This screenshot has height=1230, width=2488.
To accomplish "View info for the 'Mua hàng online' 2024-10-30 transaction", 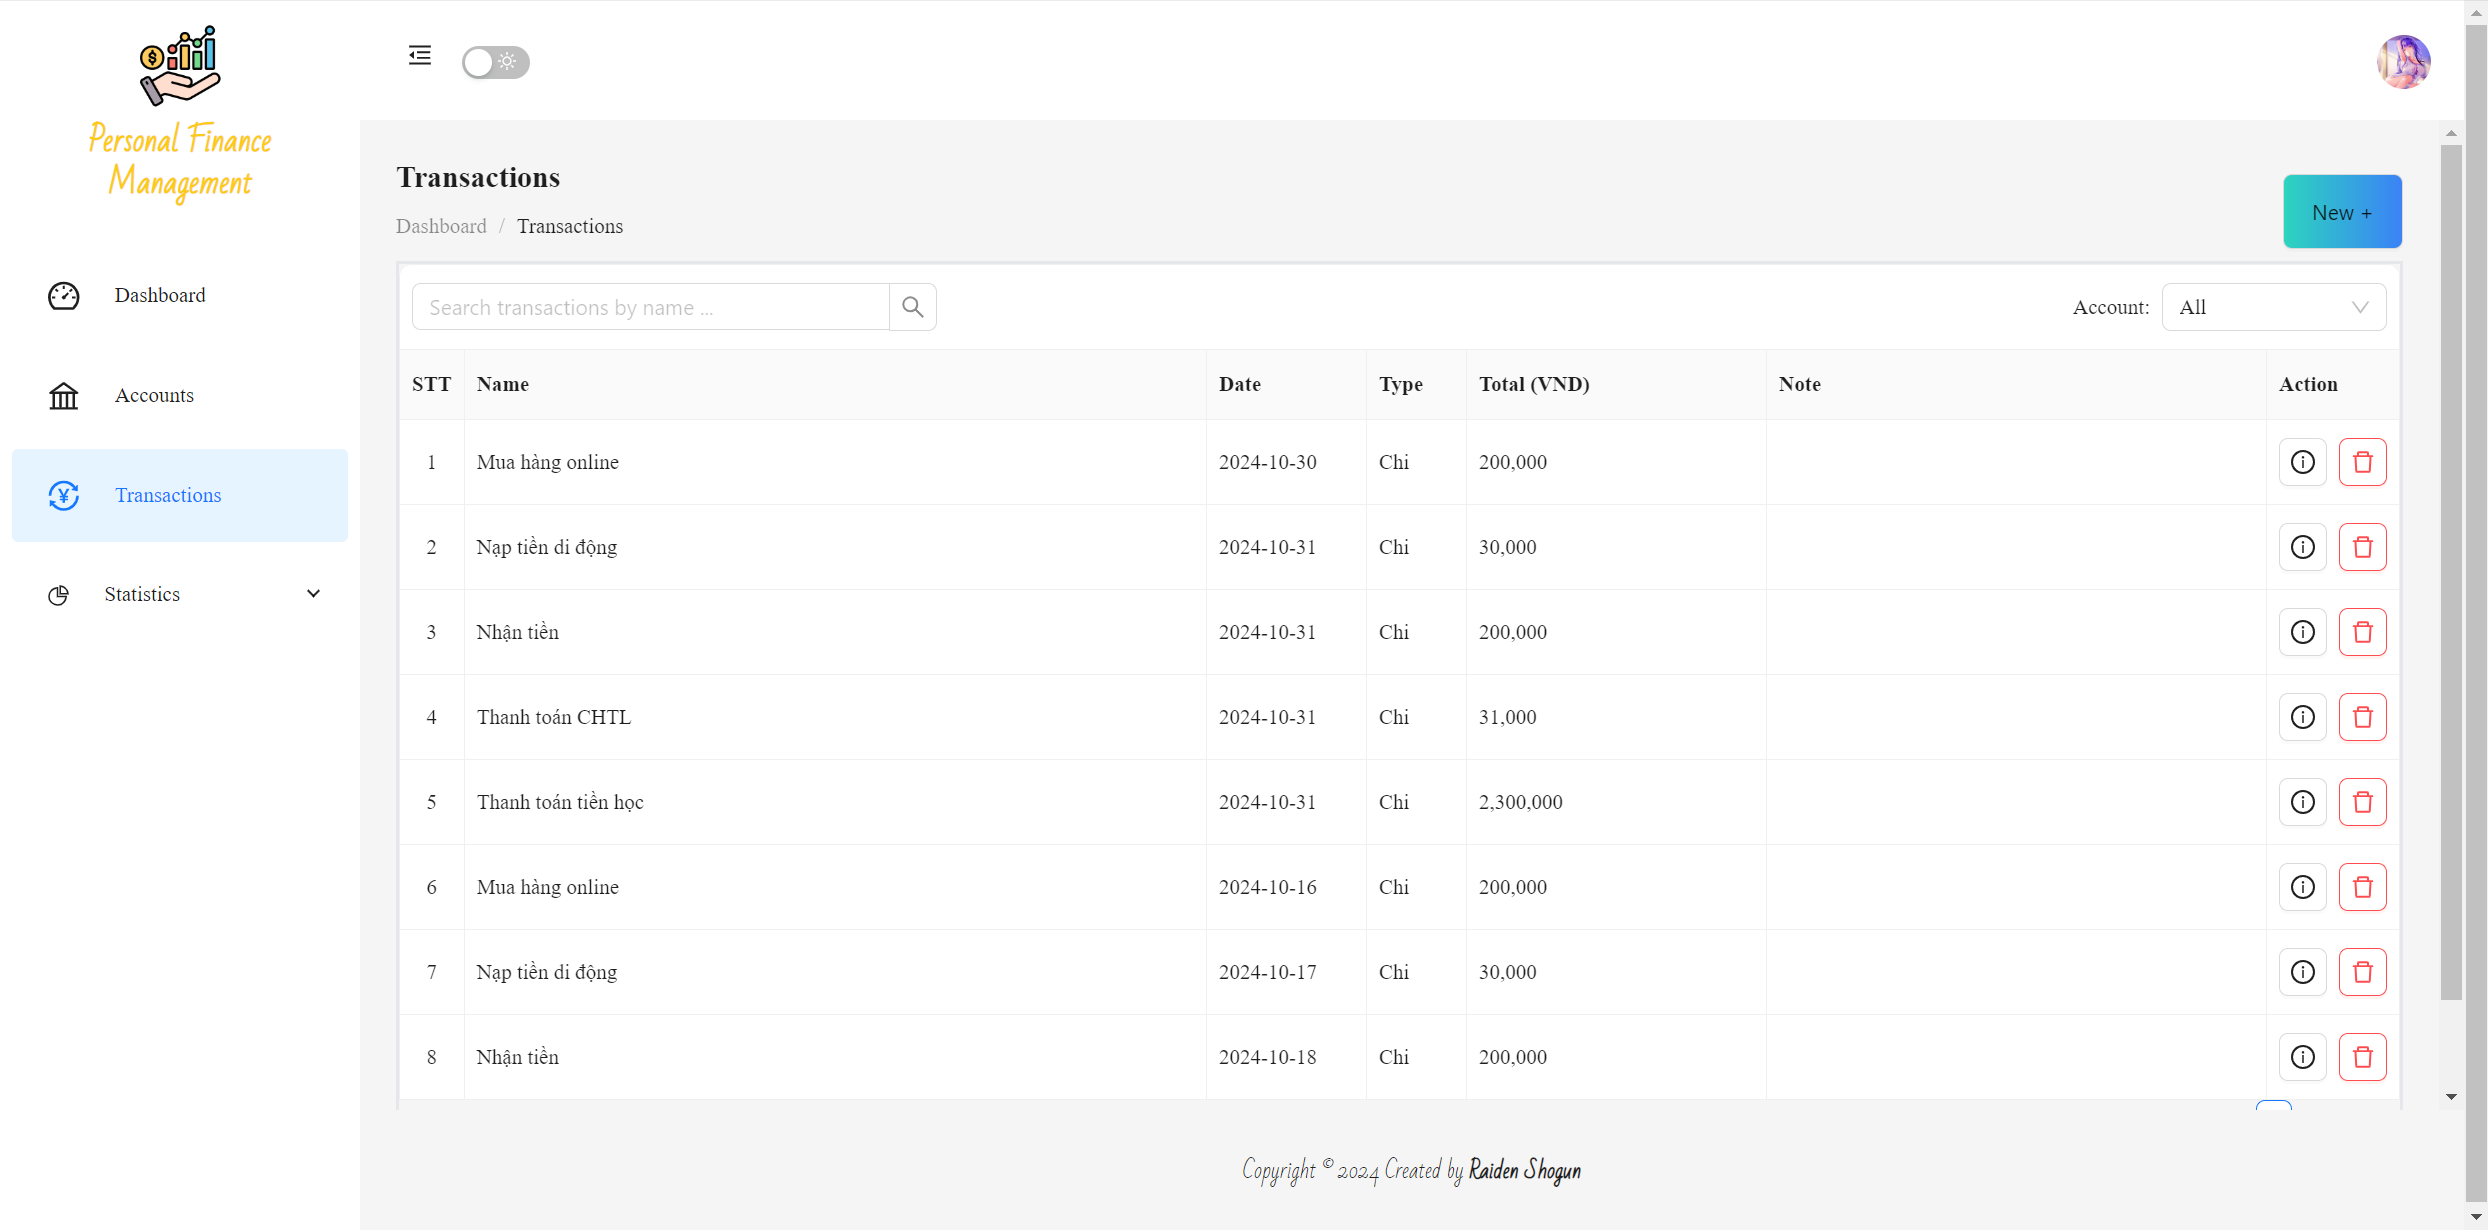I will click(x=2302, y=462).
